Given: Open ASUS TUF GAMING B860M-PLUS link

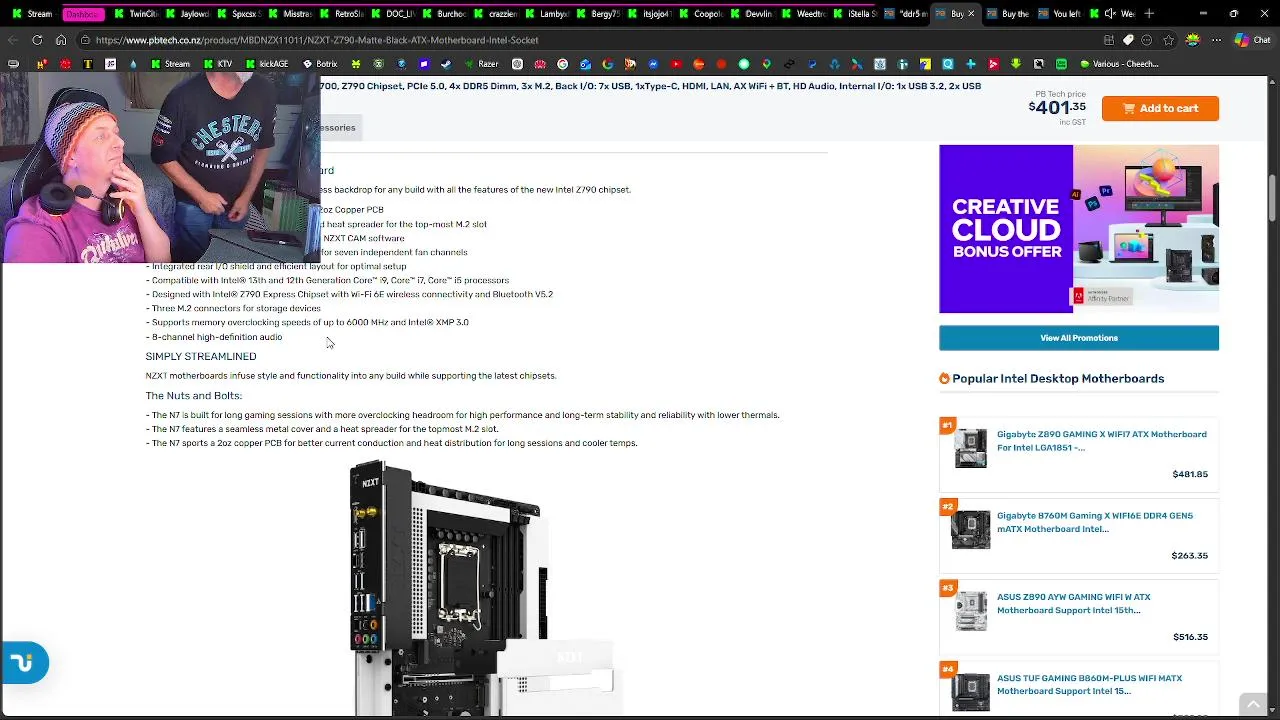Looking at the screenshot, I should [x=1089, y=684].
